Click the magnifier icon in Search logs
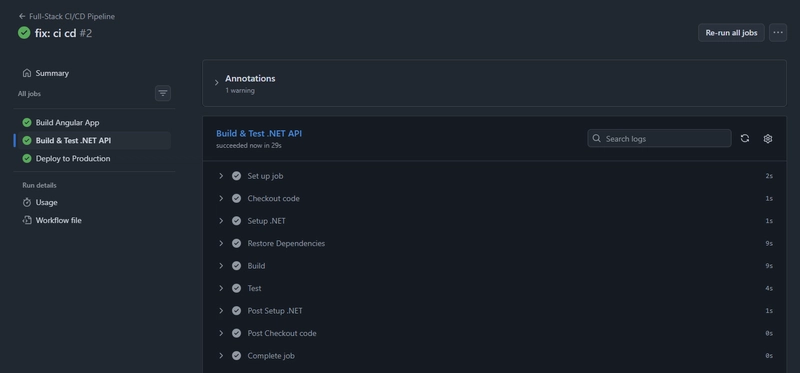 click(x=596, y=138)
